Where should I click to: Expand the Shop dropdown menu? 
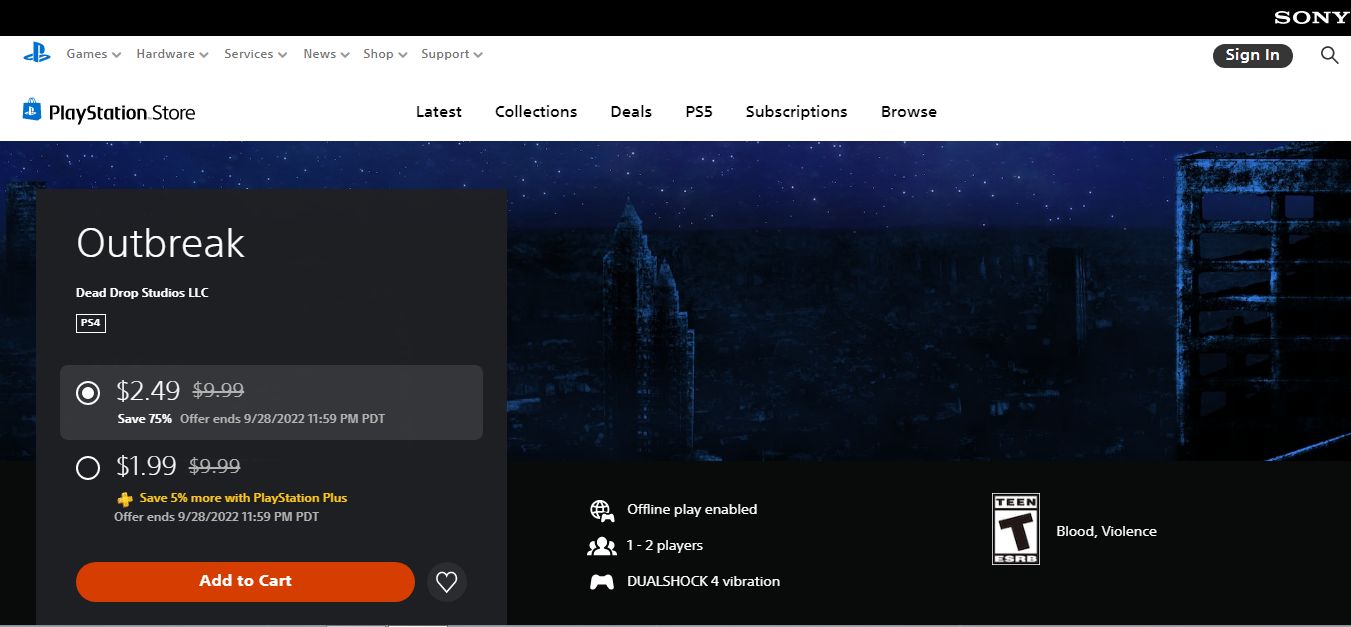(385, 54)
